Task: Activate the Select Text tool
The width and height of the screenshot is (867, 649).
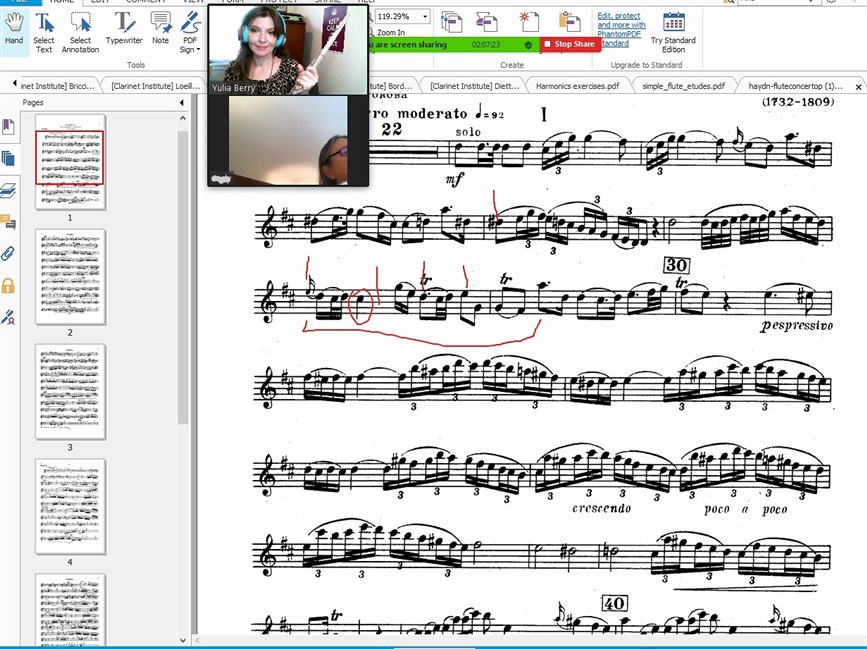Action: [44, 33]
